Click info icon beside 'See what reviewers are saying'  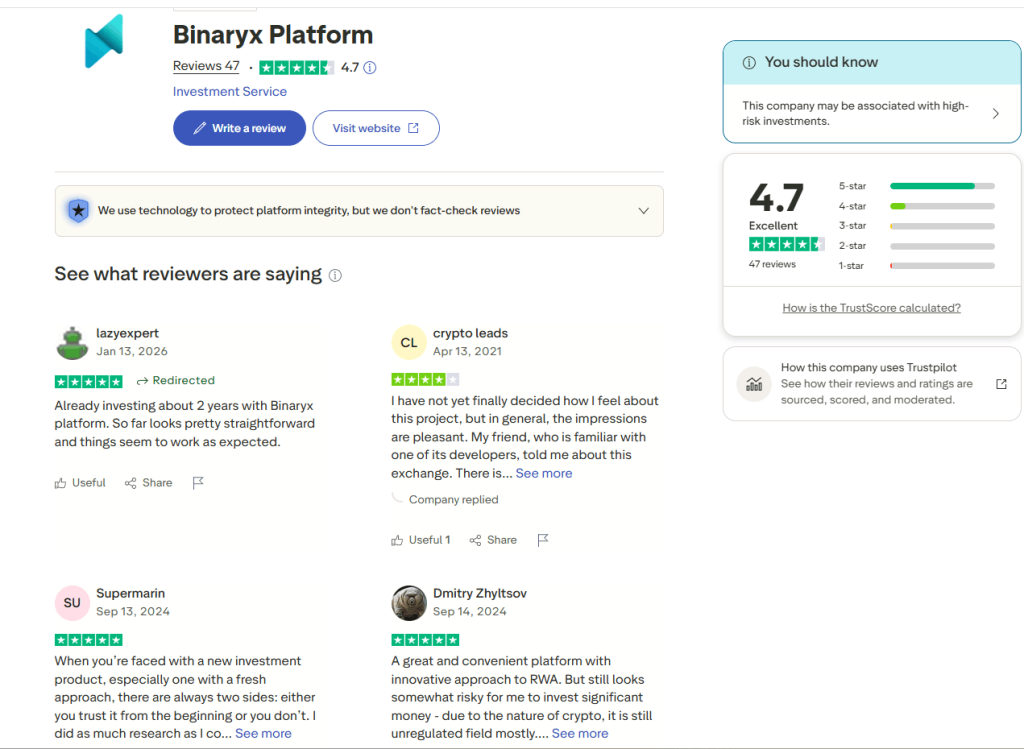point(335,276)
